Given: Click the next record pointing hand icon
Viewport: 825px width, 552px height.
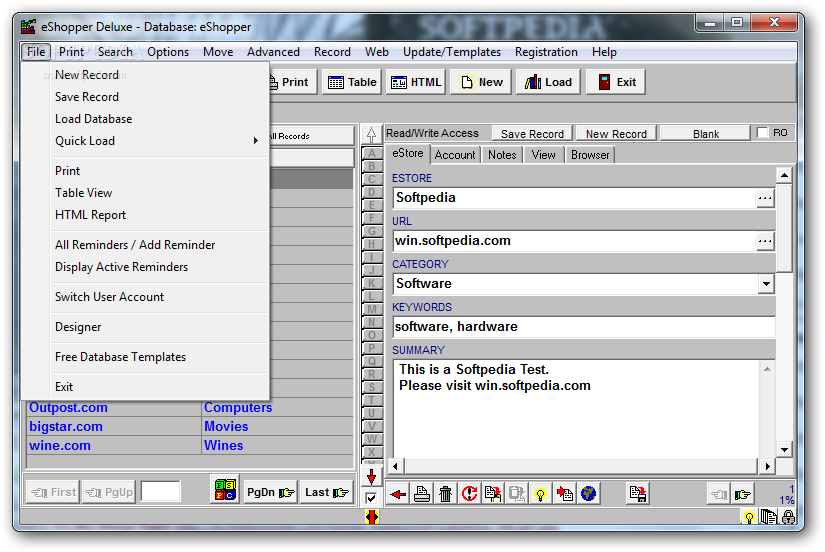Looking at the screenshot, I should (743, 494).
